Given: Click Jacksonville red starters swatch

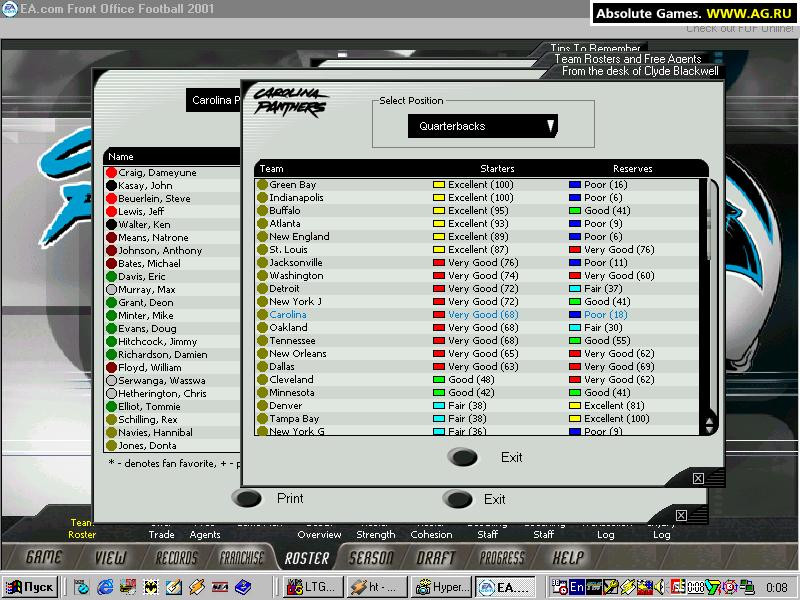Looking at the screenshot, I should coord(438,263).
